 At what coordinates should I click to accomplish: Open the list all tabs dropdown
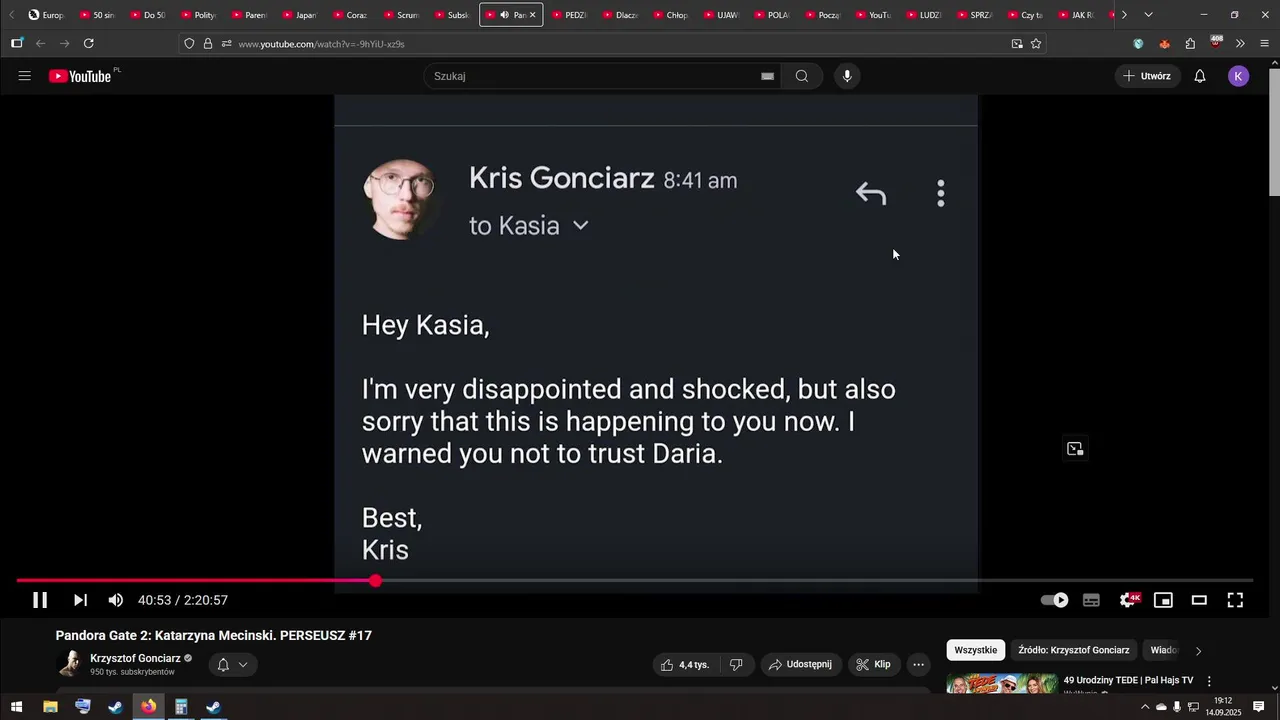tap(1148, 15)
